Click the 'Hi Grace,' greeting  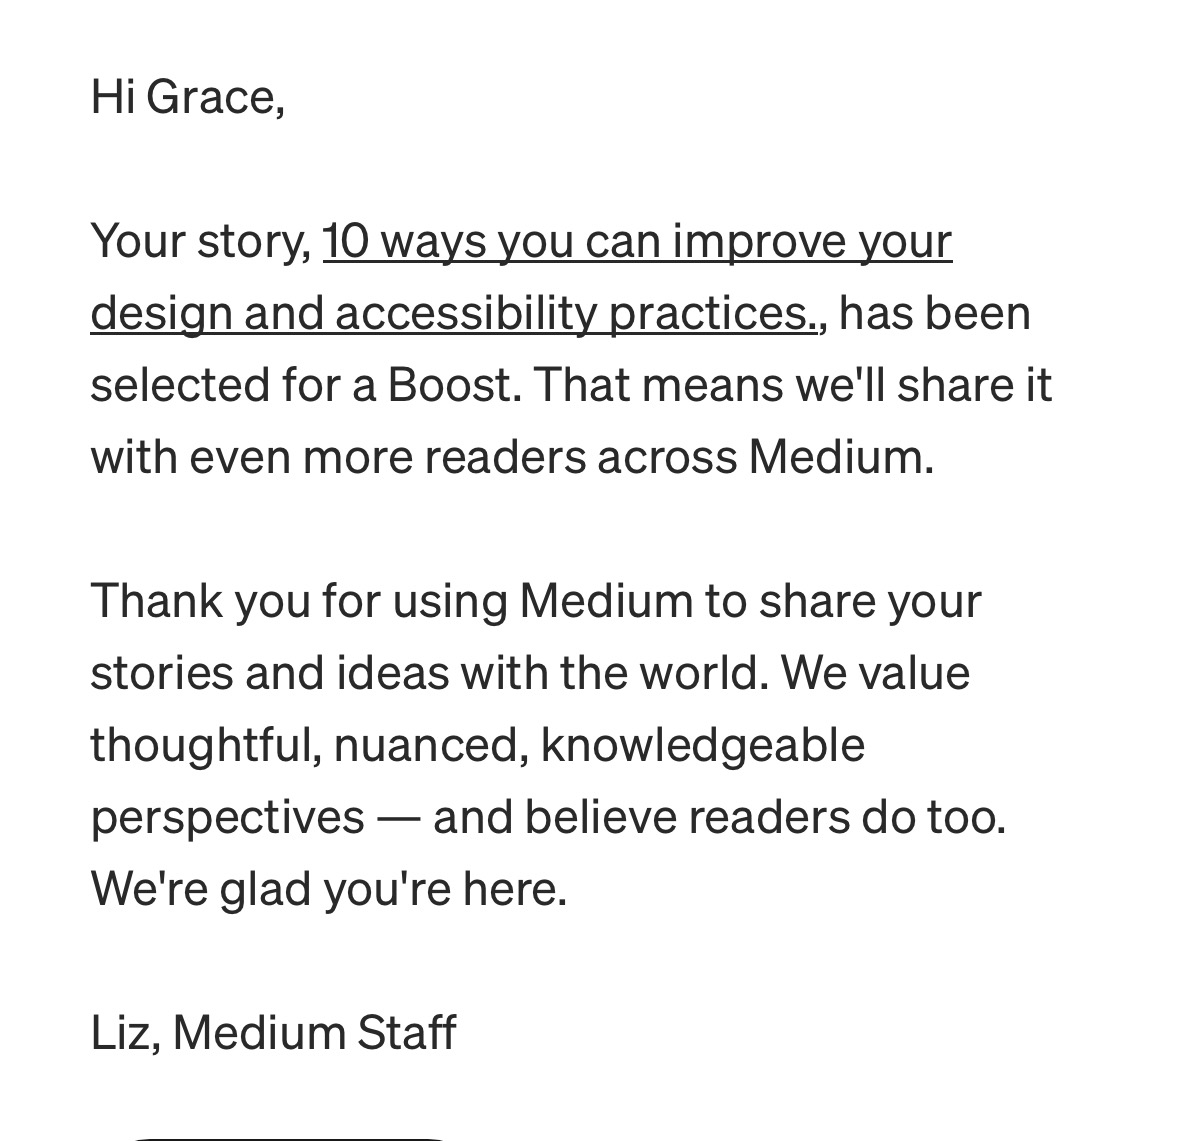[187, 98]
